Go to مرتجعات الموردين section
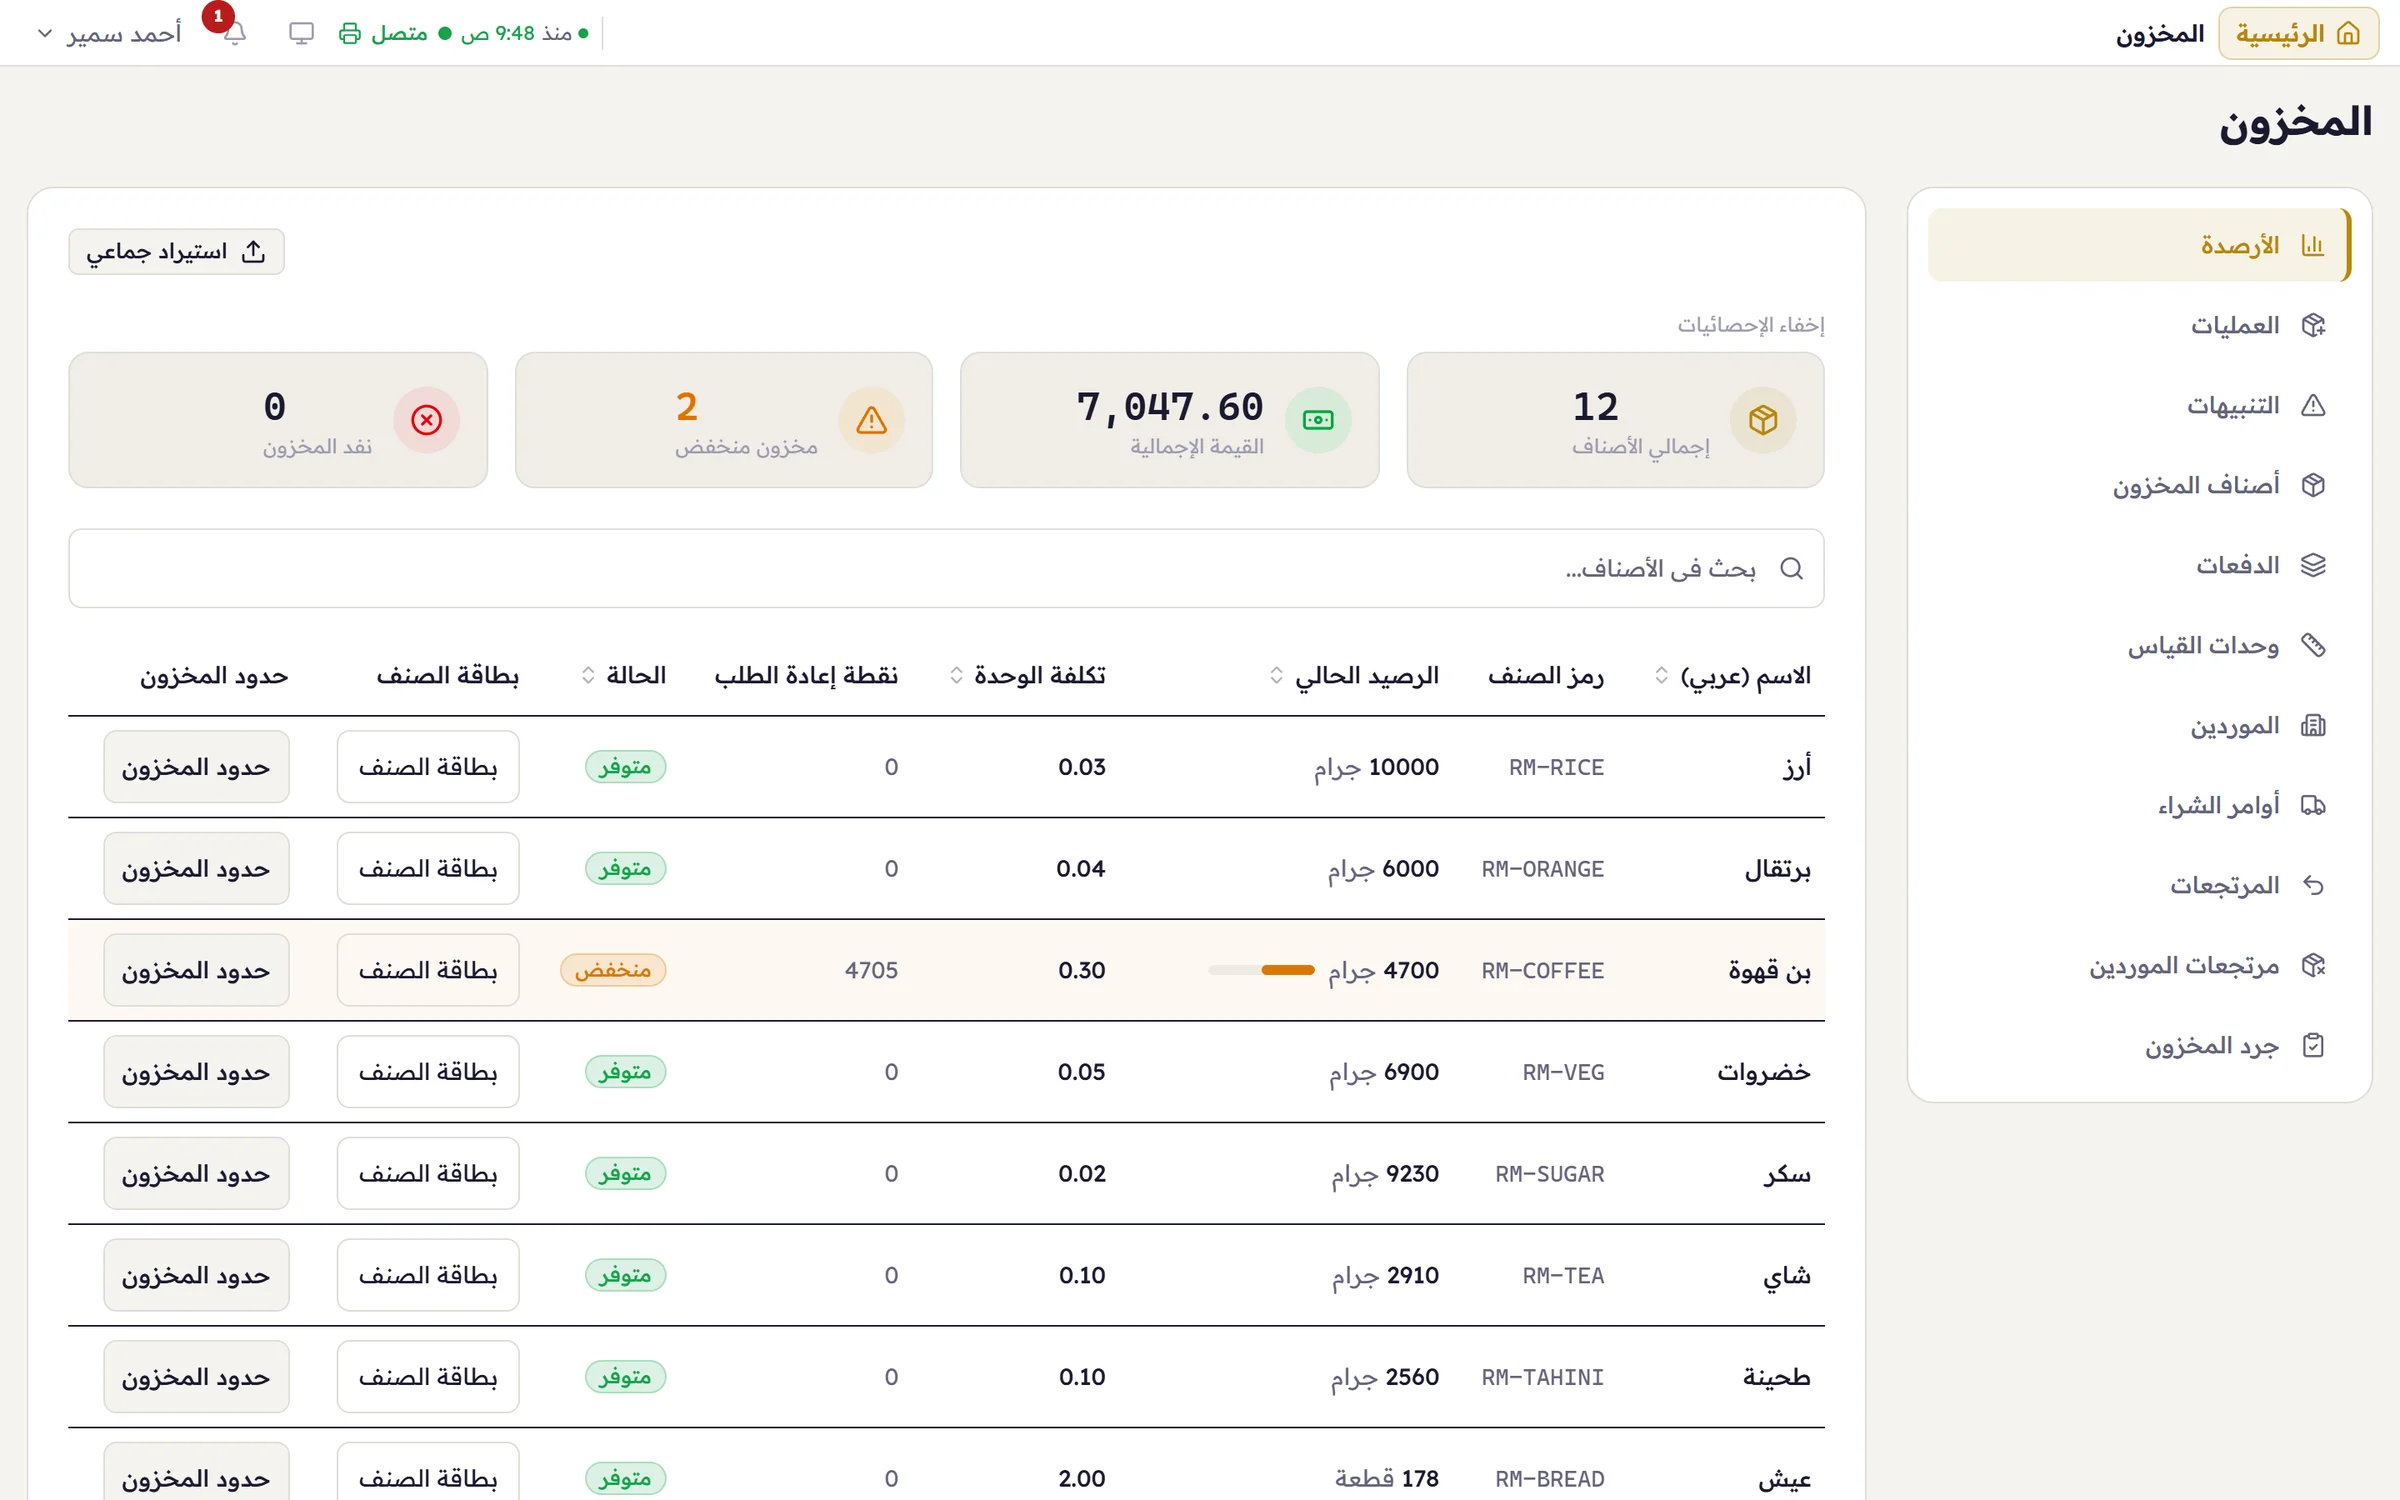The width and height of the screenshot is (2400, 1500). 2139,965
